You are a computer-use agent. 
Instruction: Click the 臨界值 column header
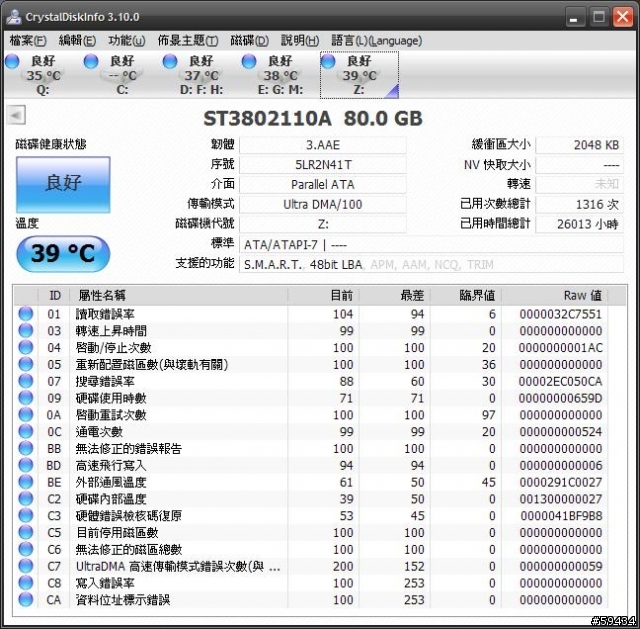coord(466,296)
